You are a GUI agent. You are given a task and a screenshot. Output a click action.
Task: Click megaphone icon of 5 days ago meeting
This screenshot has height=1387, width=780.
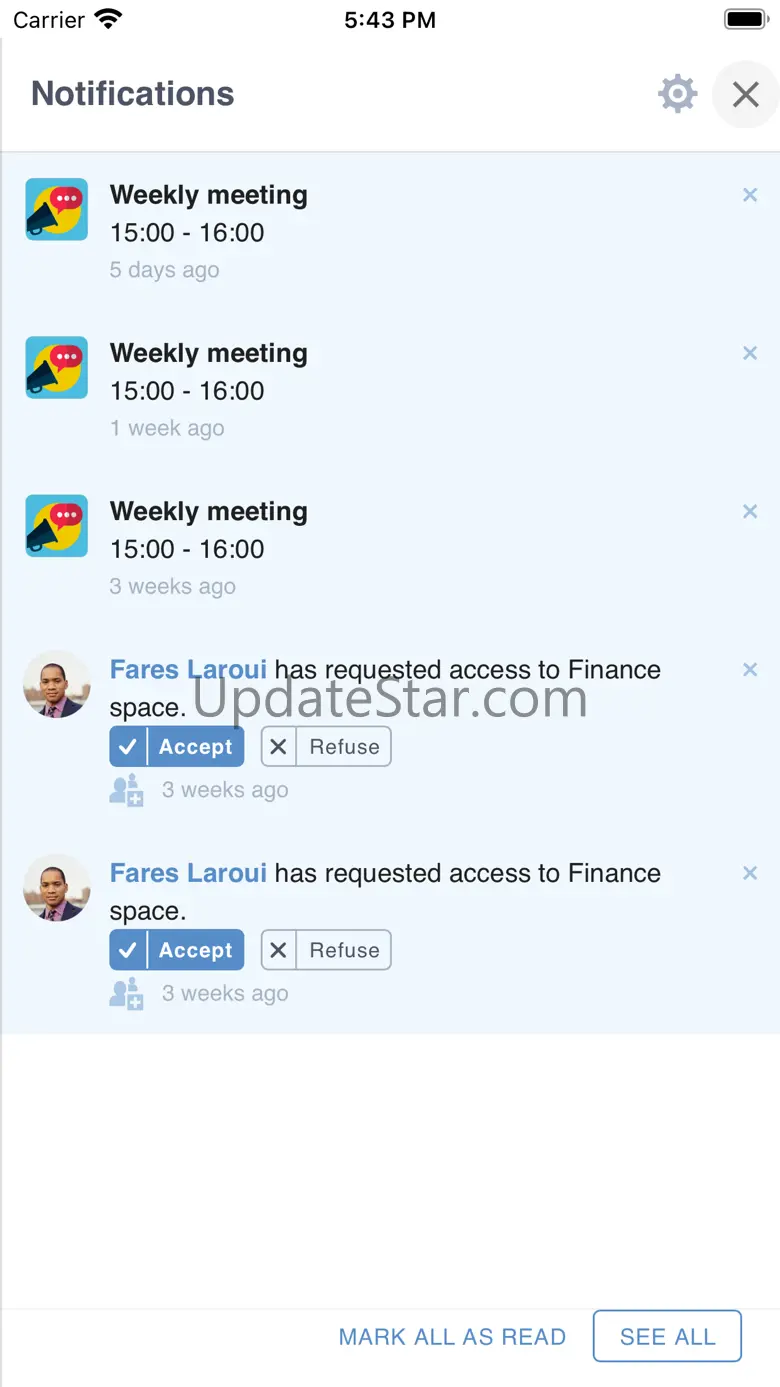[x=56, y=209]
